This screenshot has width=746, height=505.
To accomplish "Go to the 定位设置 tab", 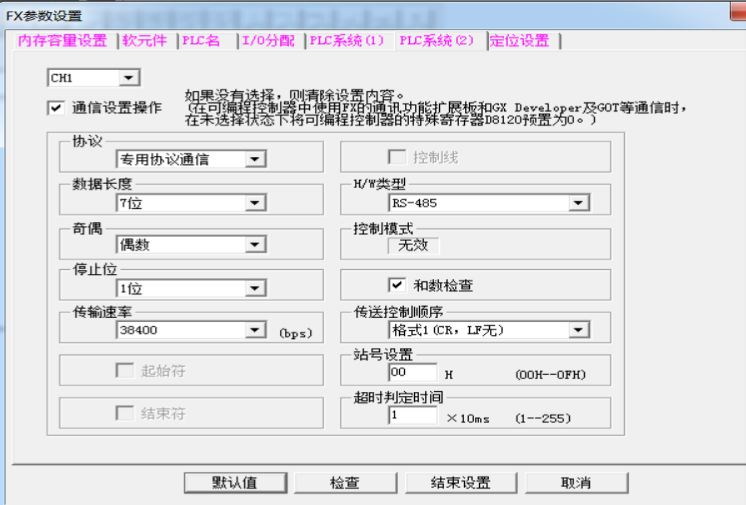I will [519, 41].
